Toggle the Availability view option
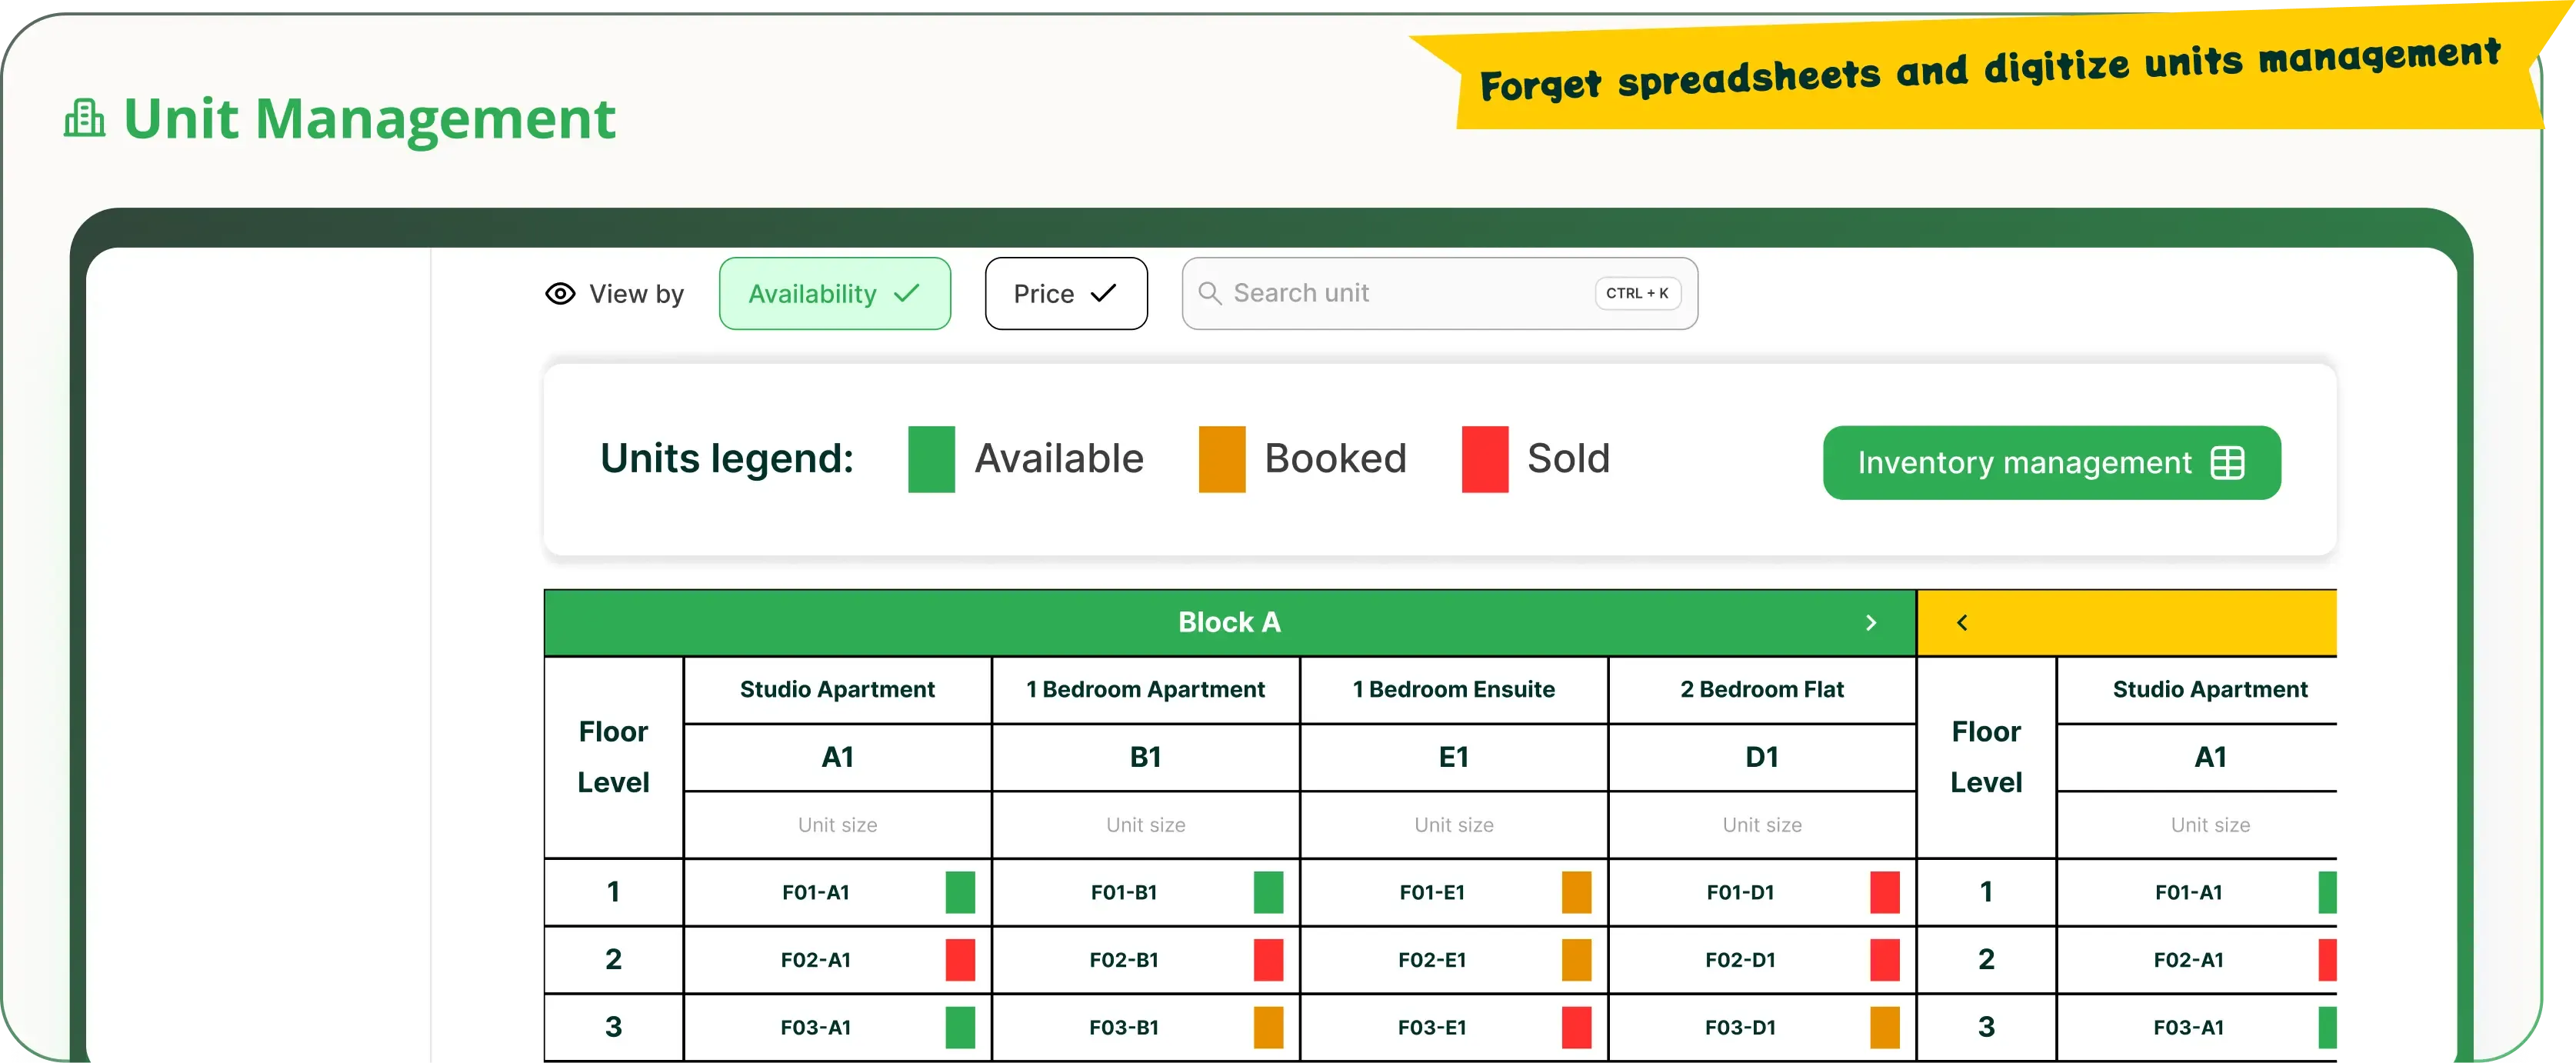Viewport: 2576px width, 1063px height. pyautogui.click(x=835, y=293)
